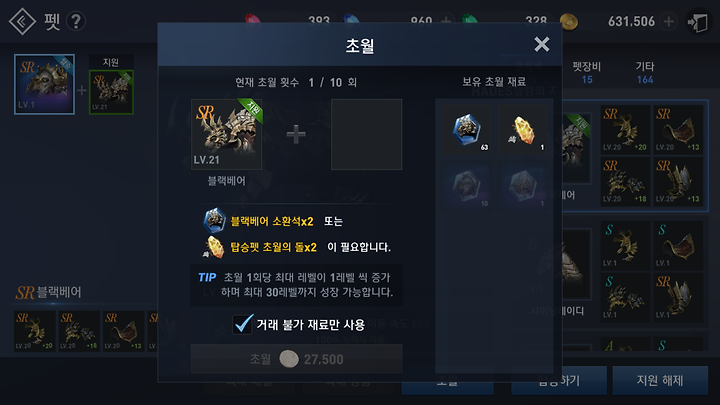Click the plus icon next to gold amount
Screen dimensions: 720x405
point(669,21)
